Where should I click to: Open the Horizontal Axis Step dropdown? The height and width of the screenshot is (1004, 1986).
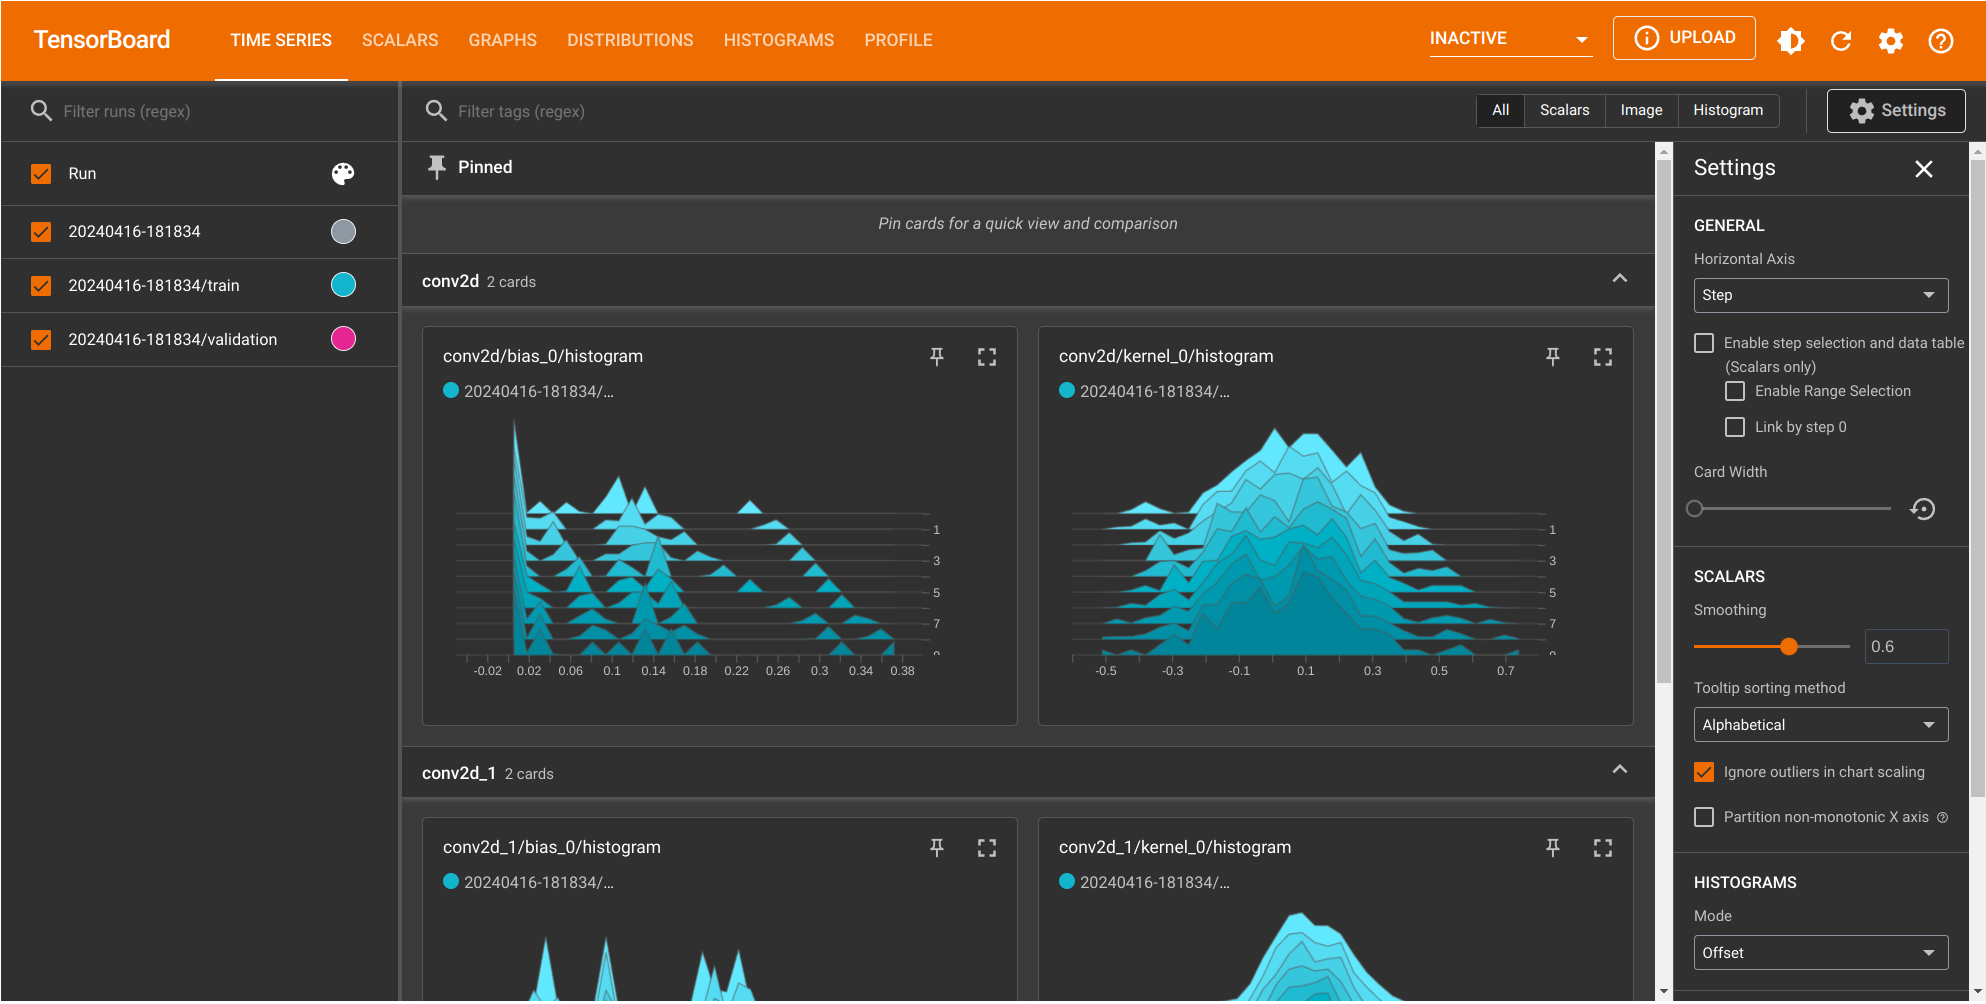point(1820,295)
